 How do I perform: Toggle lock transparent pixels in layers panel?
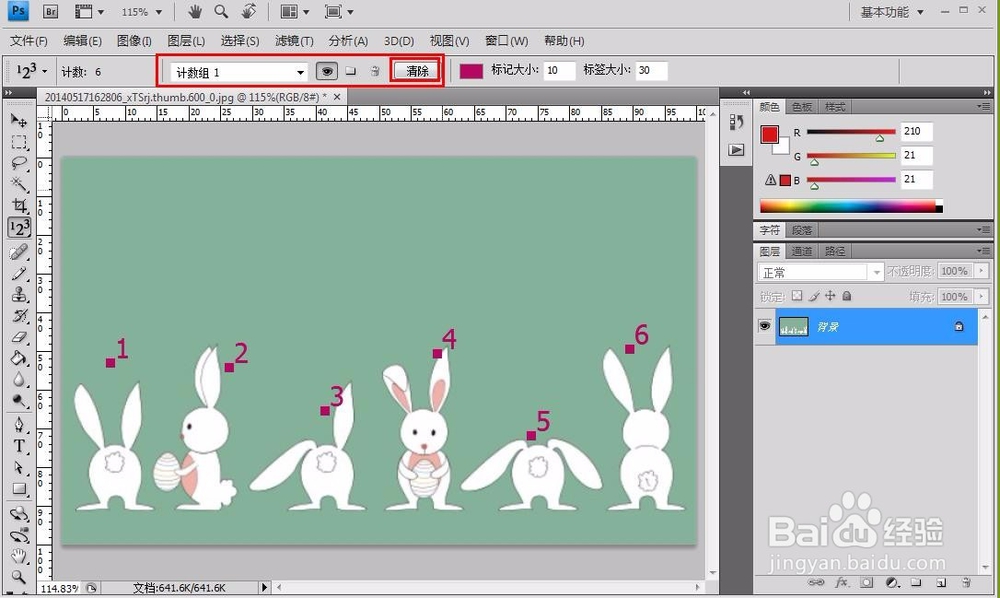(x=797, y=297)
